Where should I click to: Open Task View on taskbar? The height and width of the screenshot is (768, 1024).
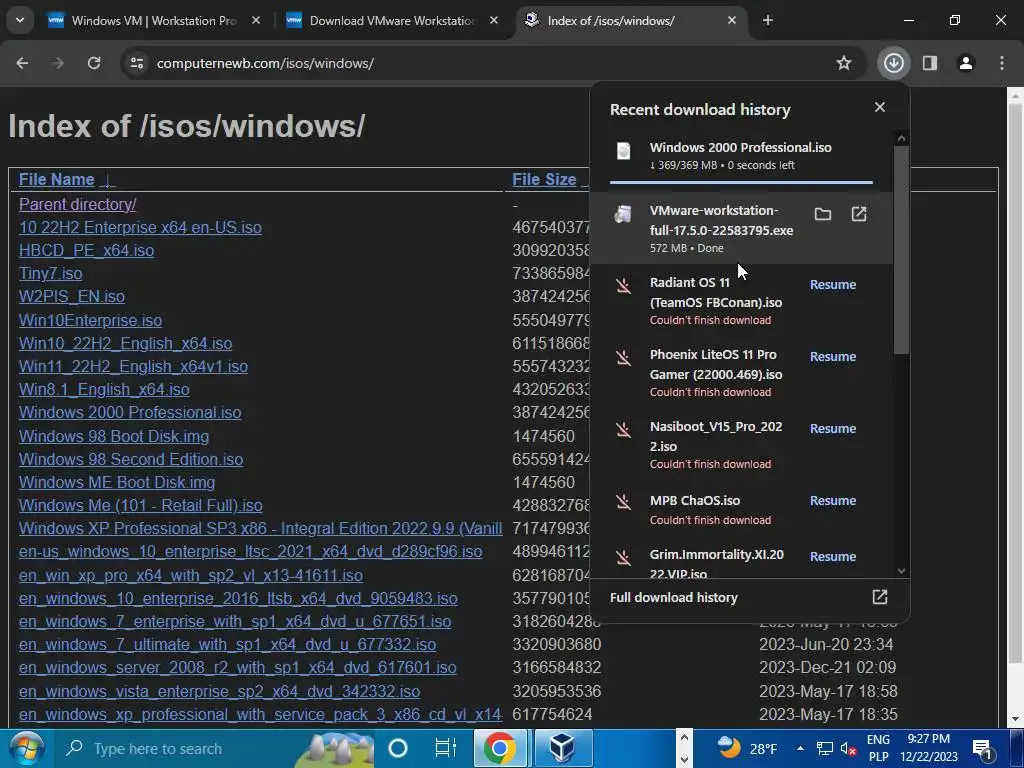[x=445, y=748]
